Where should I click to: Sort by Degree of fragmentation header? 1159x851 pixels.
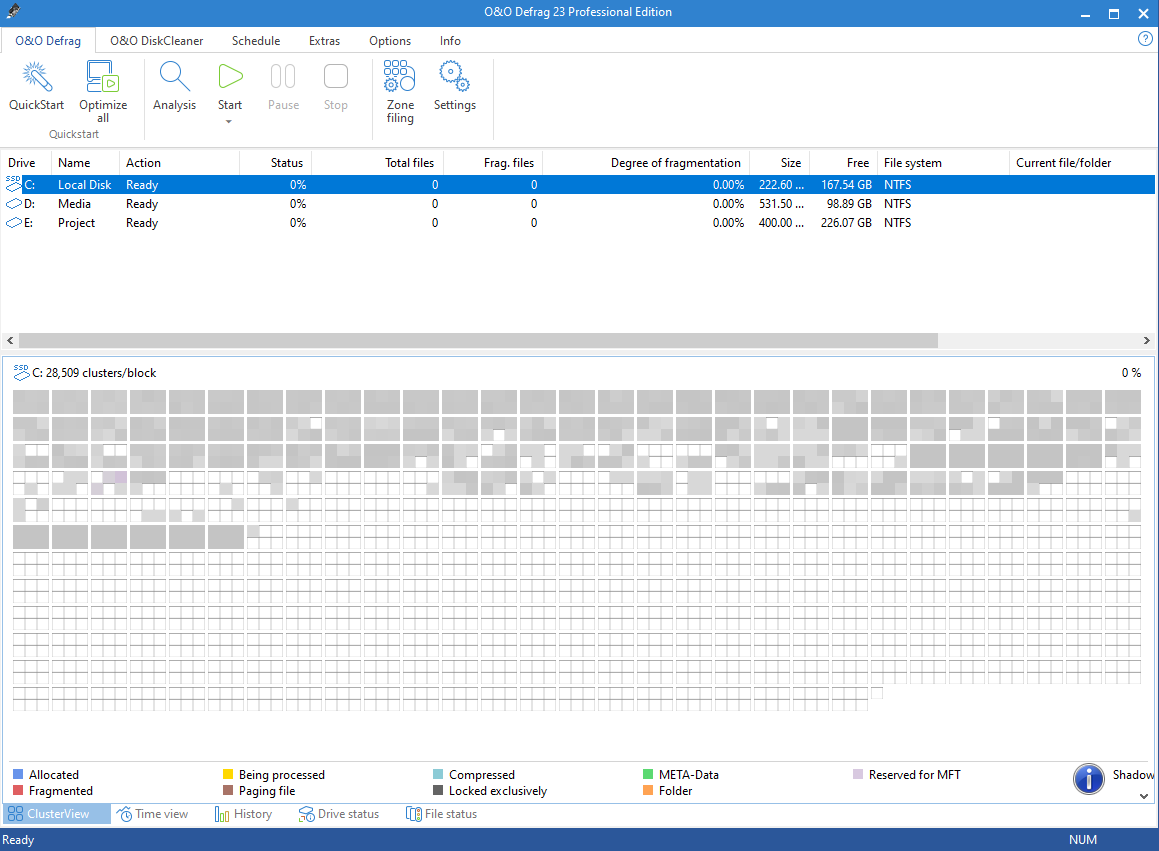[647, 163]
